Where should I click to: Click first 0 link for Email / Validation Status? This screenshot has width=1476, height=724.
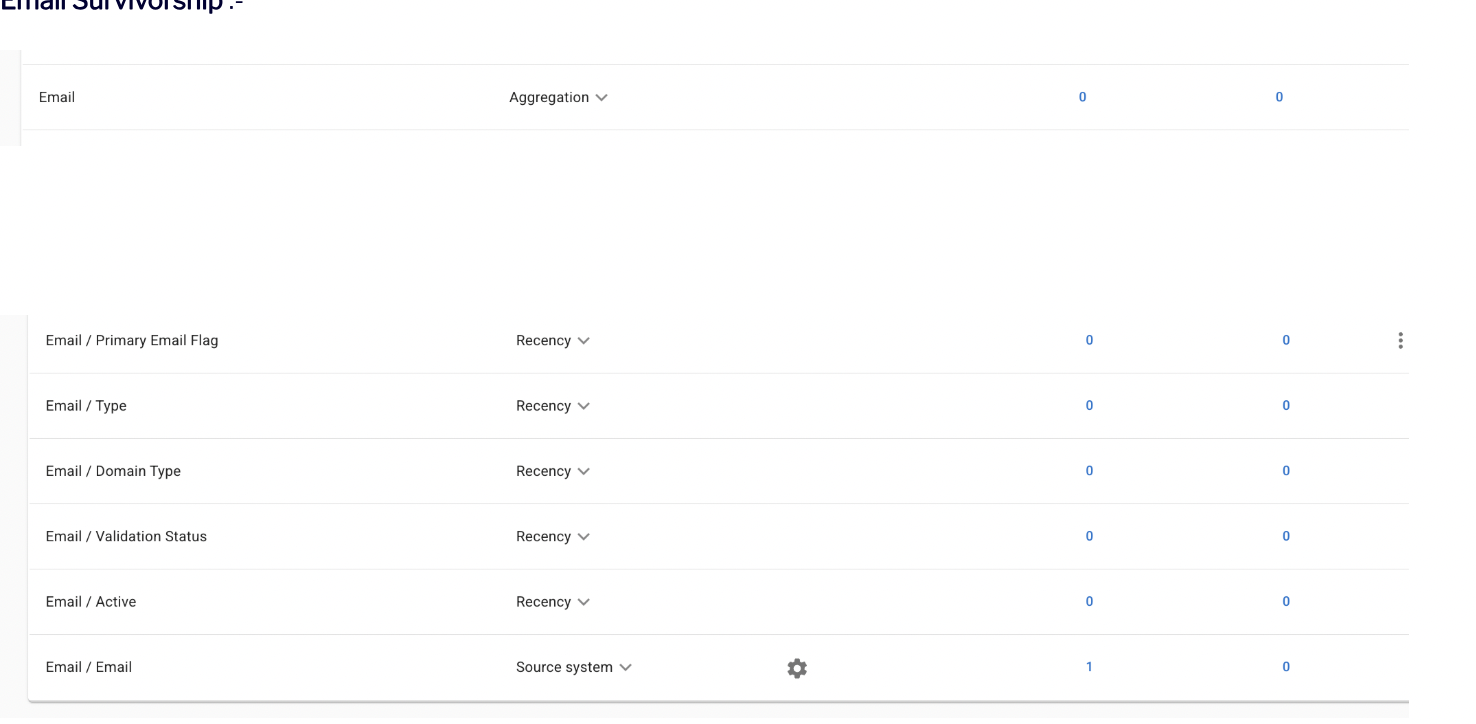[x=1089, y=537]
